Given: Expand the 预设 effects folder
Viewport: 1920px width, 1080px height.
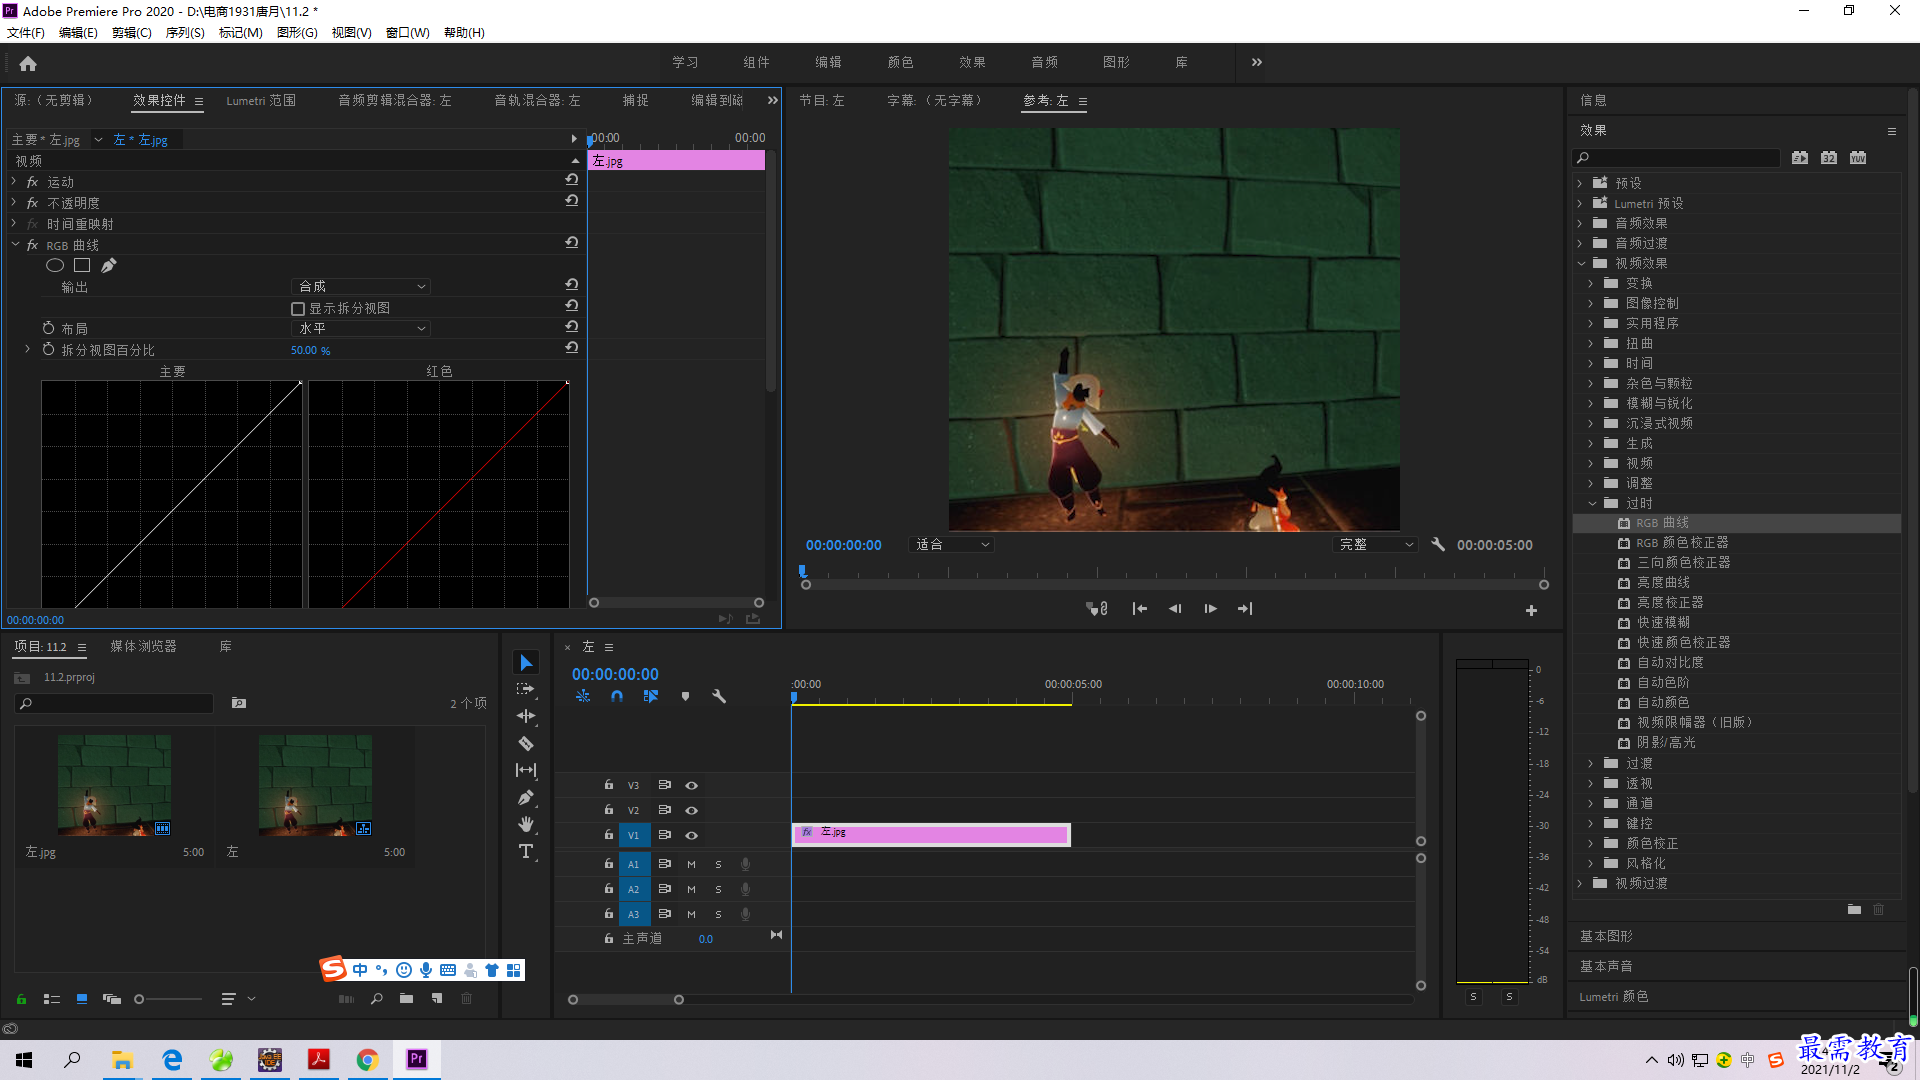Looking at the screenshot, I should pyautogui.click(x=1581, y=183).
